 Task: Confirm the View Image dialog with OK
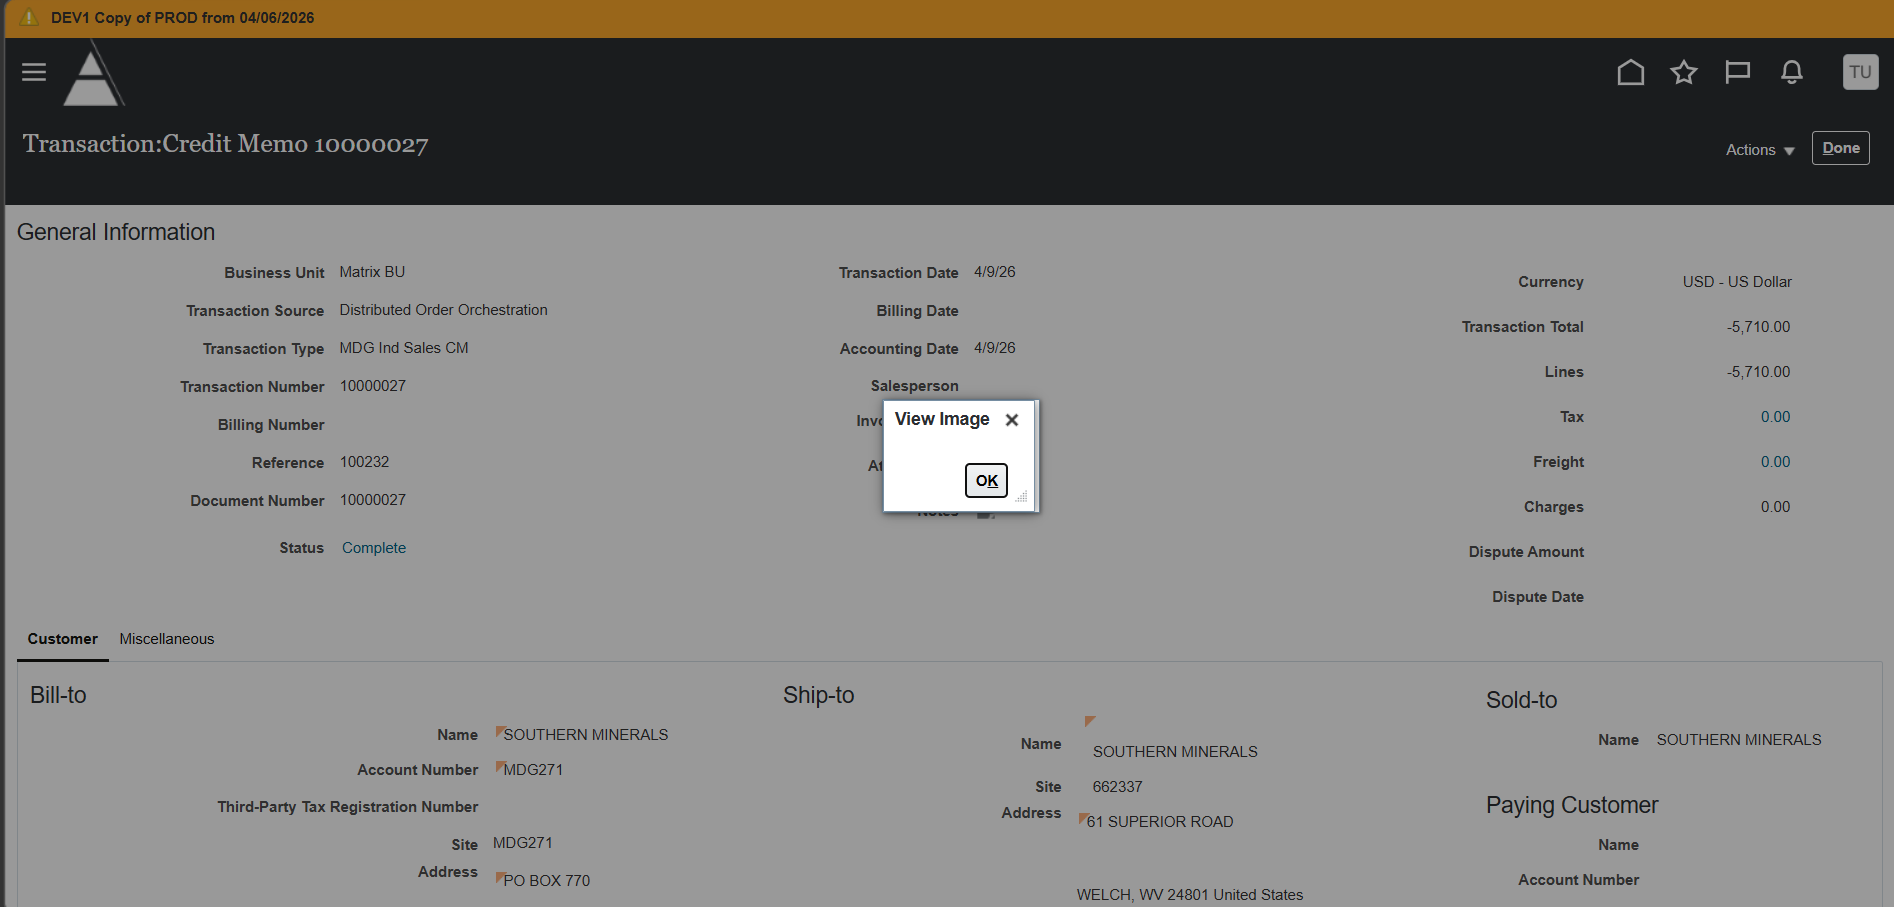tap(985, 480)
